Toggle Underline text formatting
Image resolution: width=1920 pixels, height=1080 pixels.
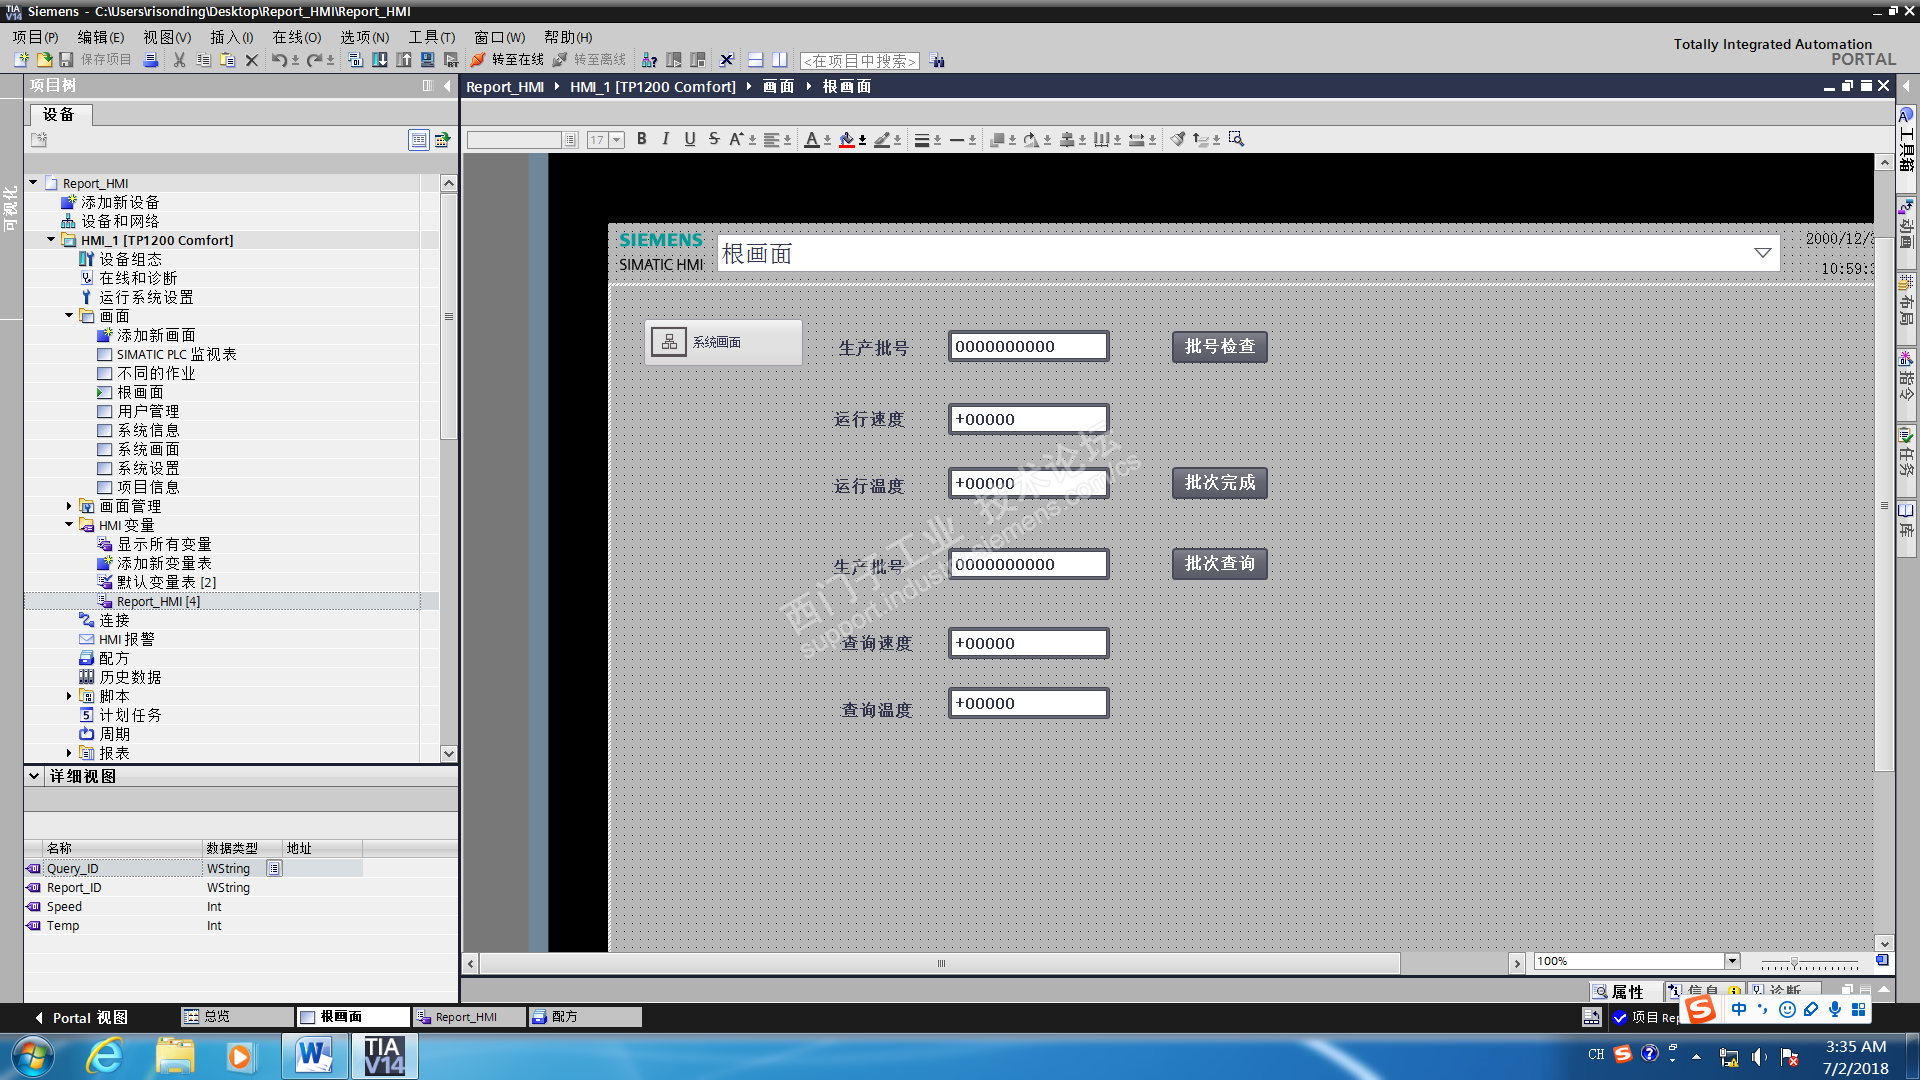tap(689, 139)
